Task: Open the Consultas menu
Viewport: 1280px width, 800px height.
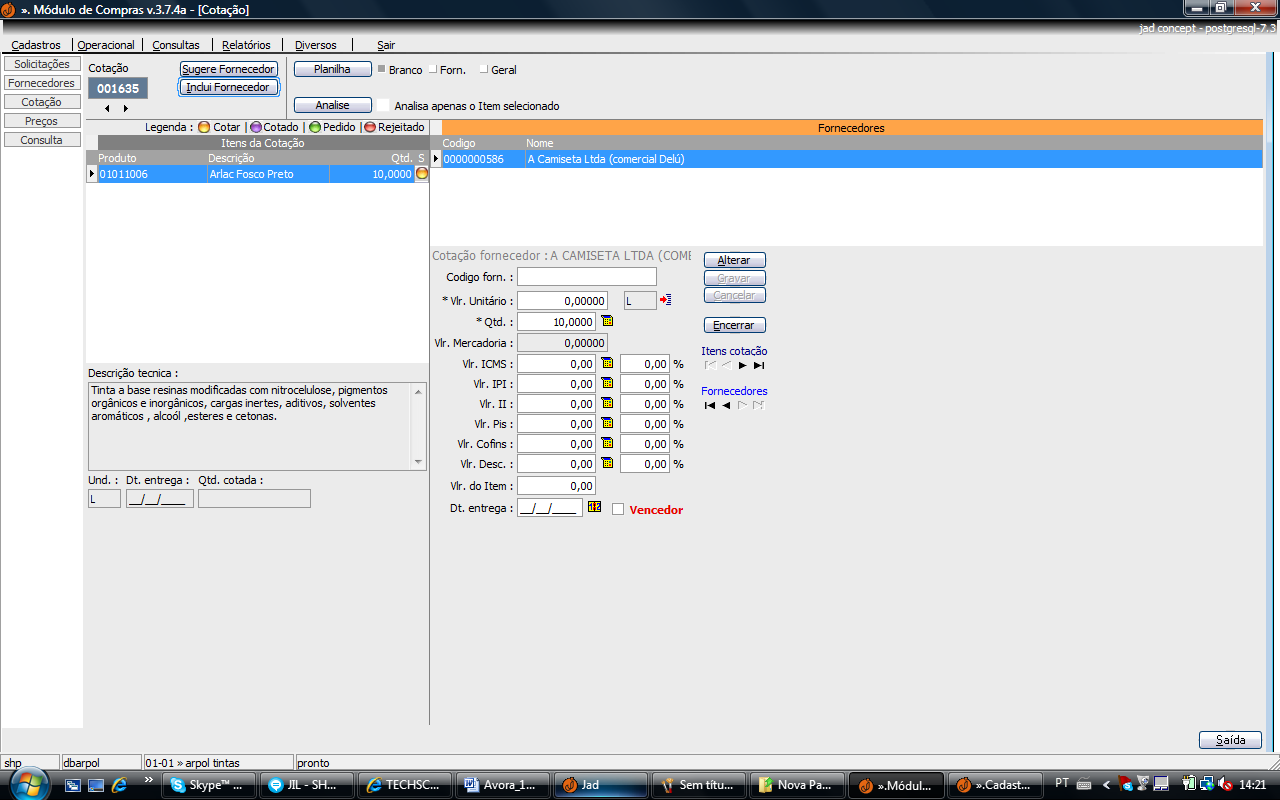Action: point(176,45)
